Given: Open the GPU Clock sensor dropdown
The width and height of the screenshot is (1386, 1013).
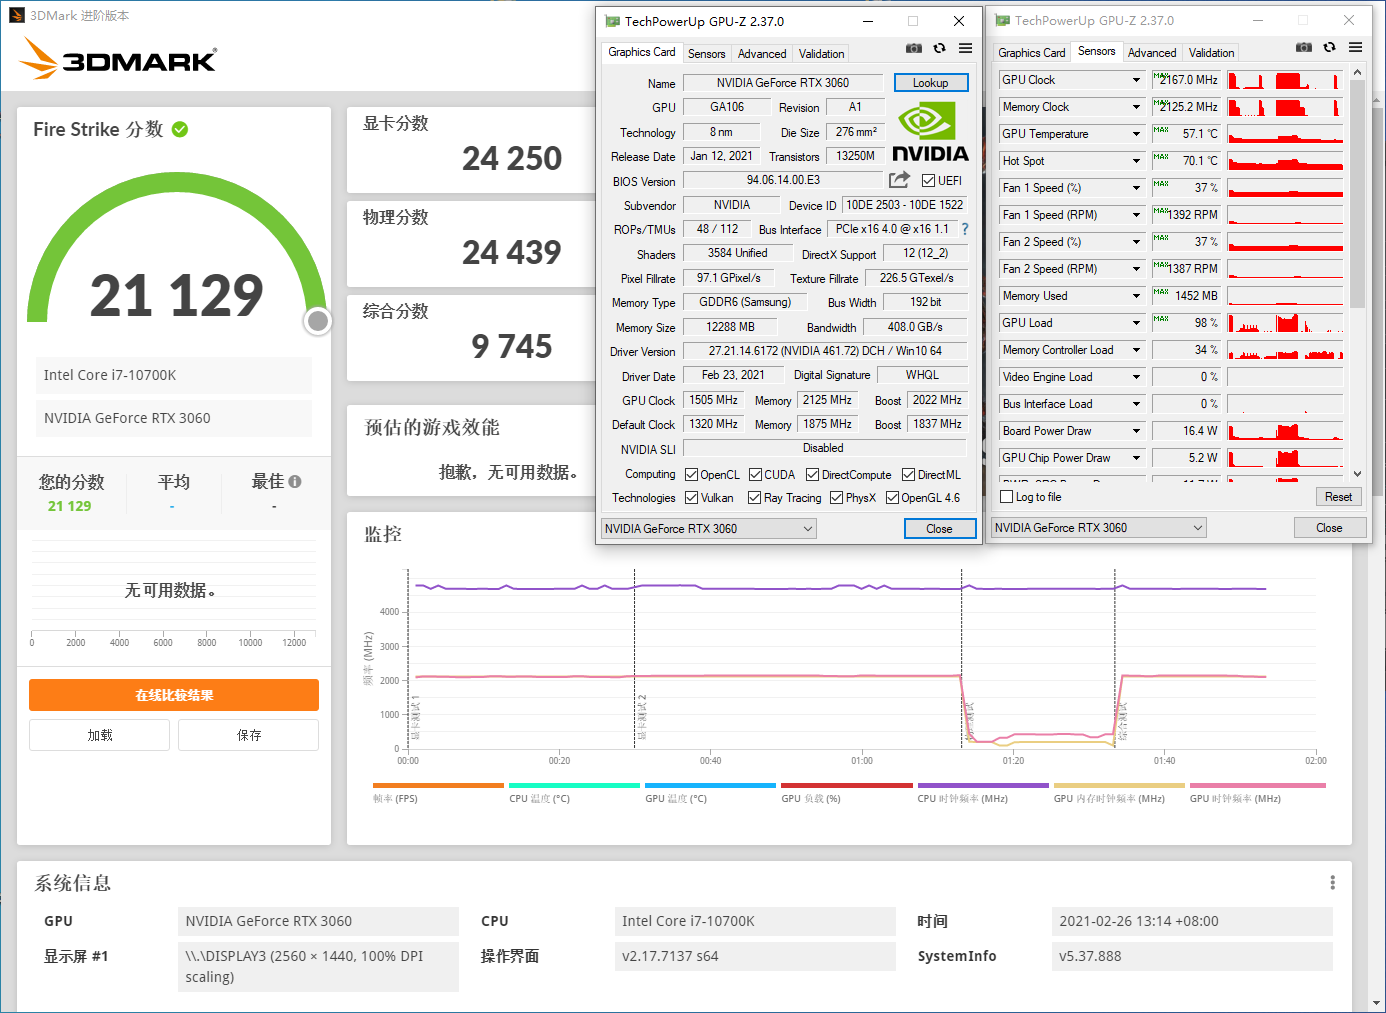Looking at the screenshot, I should [x=1136, y=80].
